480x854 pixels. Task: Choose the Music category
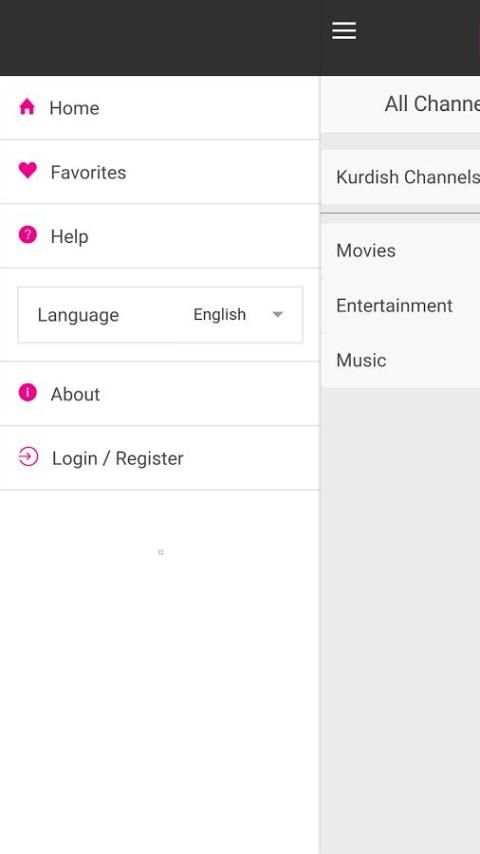(400, 360)
